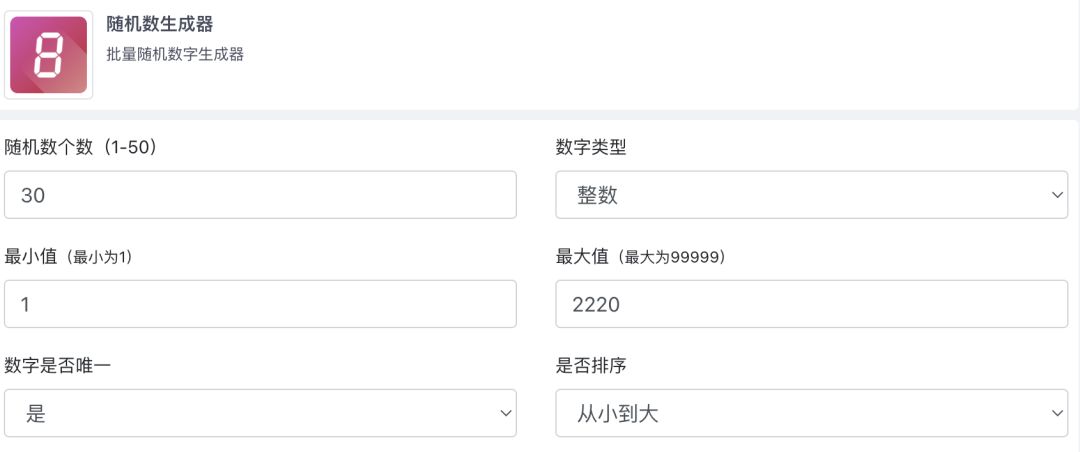Click the chevron arrow of the 是 select
Viewport: 1080px width, 452px height.
coord(506,413)
